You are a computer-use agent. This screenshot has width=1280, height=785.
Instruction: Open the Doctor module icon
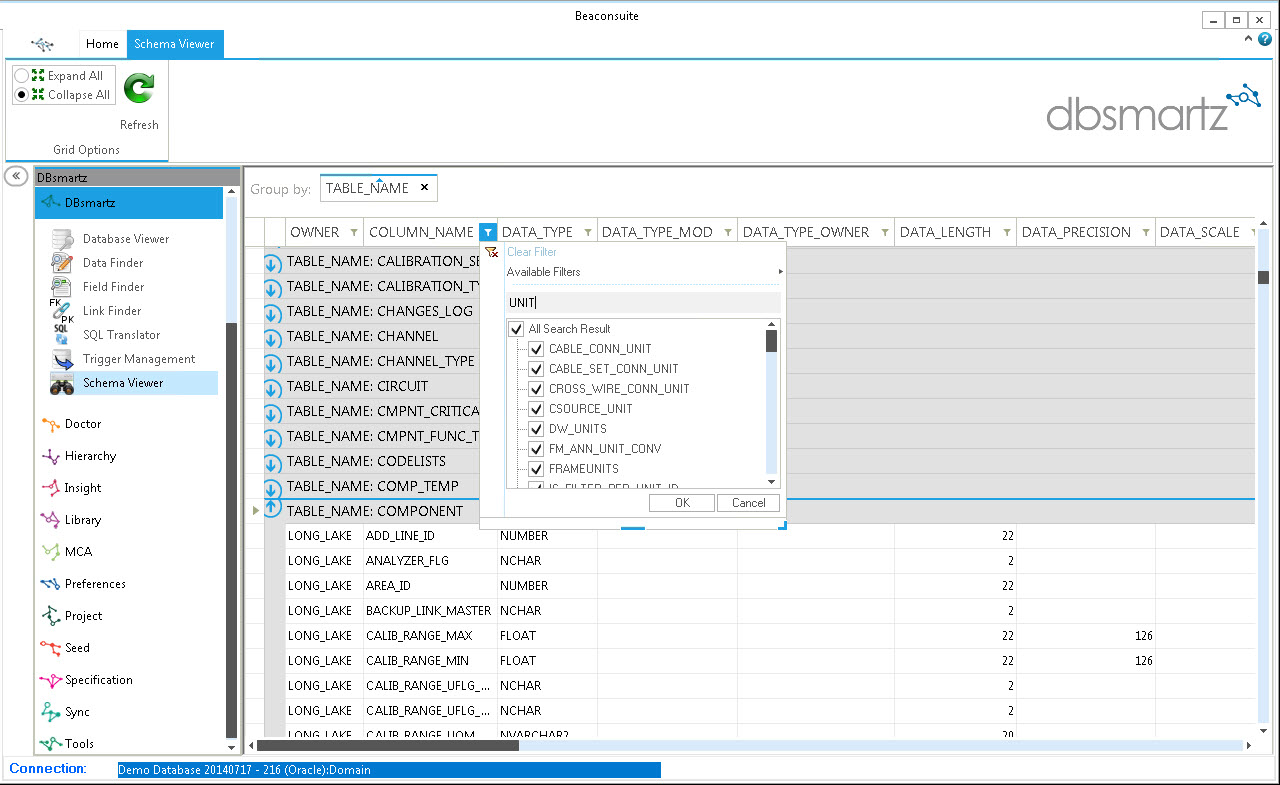(50, 424)
